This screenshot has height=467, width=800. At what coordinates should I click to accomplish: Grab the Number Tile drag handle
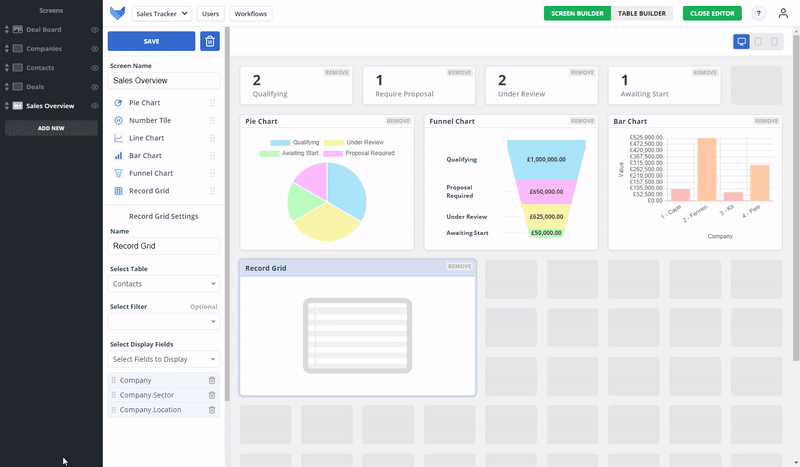point(212,120)
